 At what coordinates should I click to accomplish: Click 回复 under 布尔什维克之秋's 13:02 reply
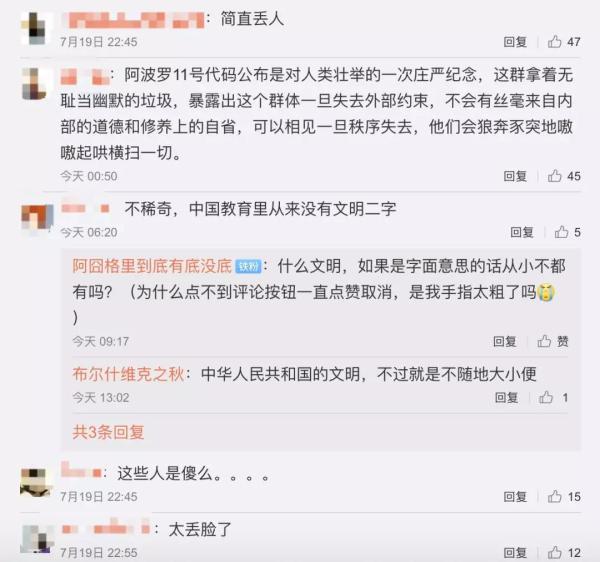coord(507,397)
